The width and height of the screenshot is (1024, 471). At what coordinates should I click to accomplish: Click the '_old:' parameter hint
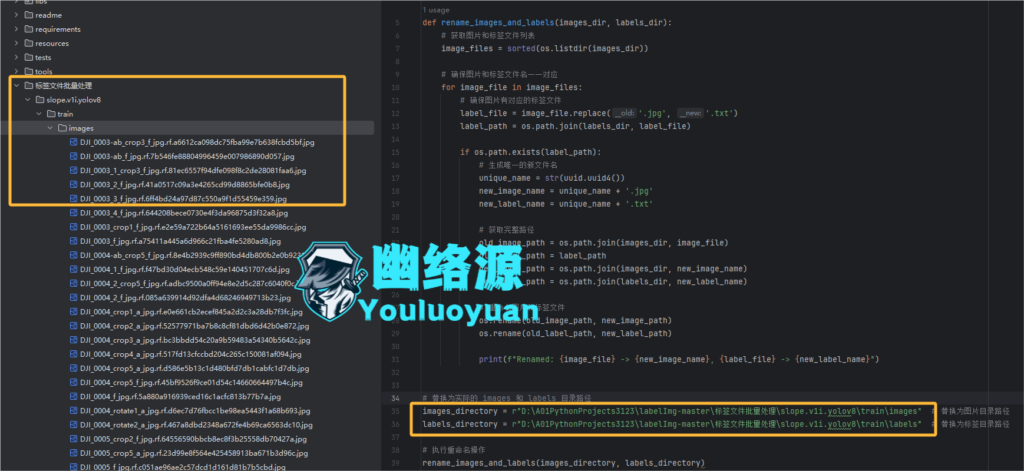point(625,113)
